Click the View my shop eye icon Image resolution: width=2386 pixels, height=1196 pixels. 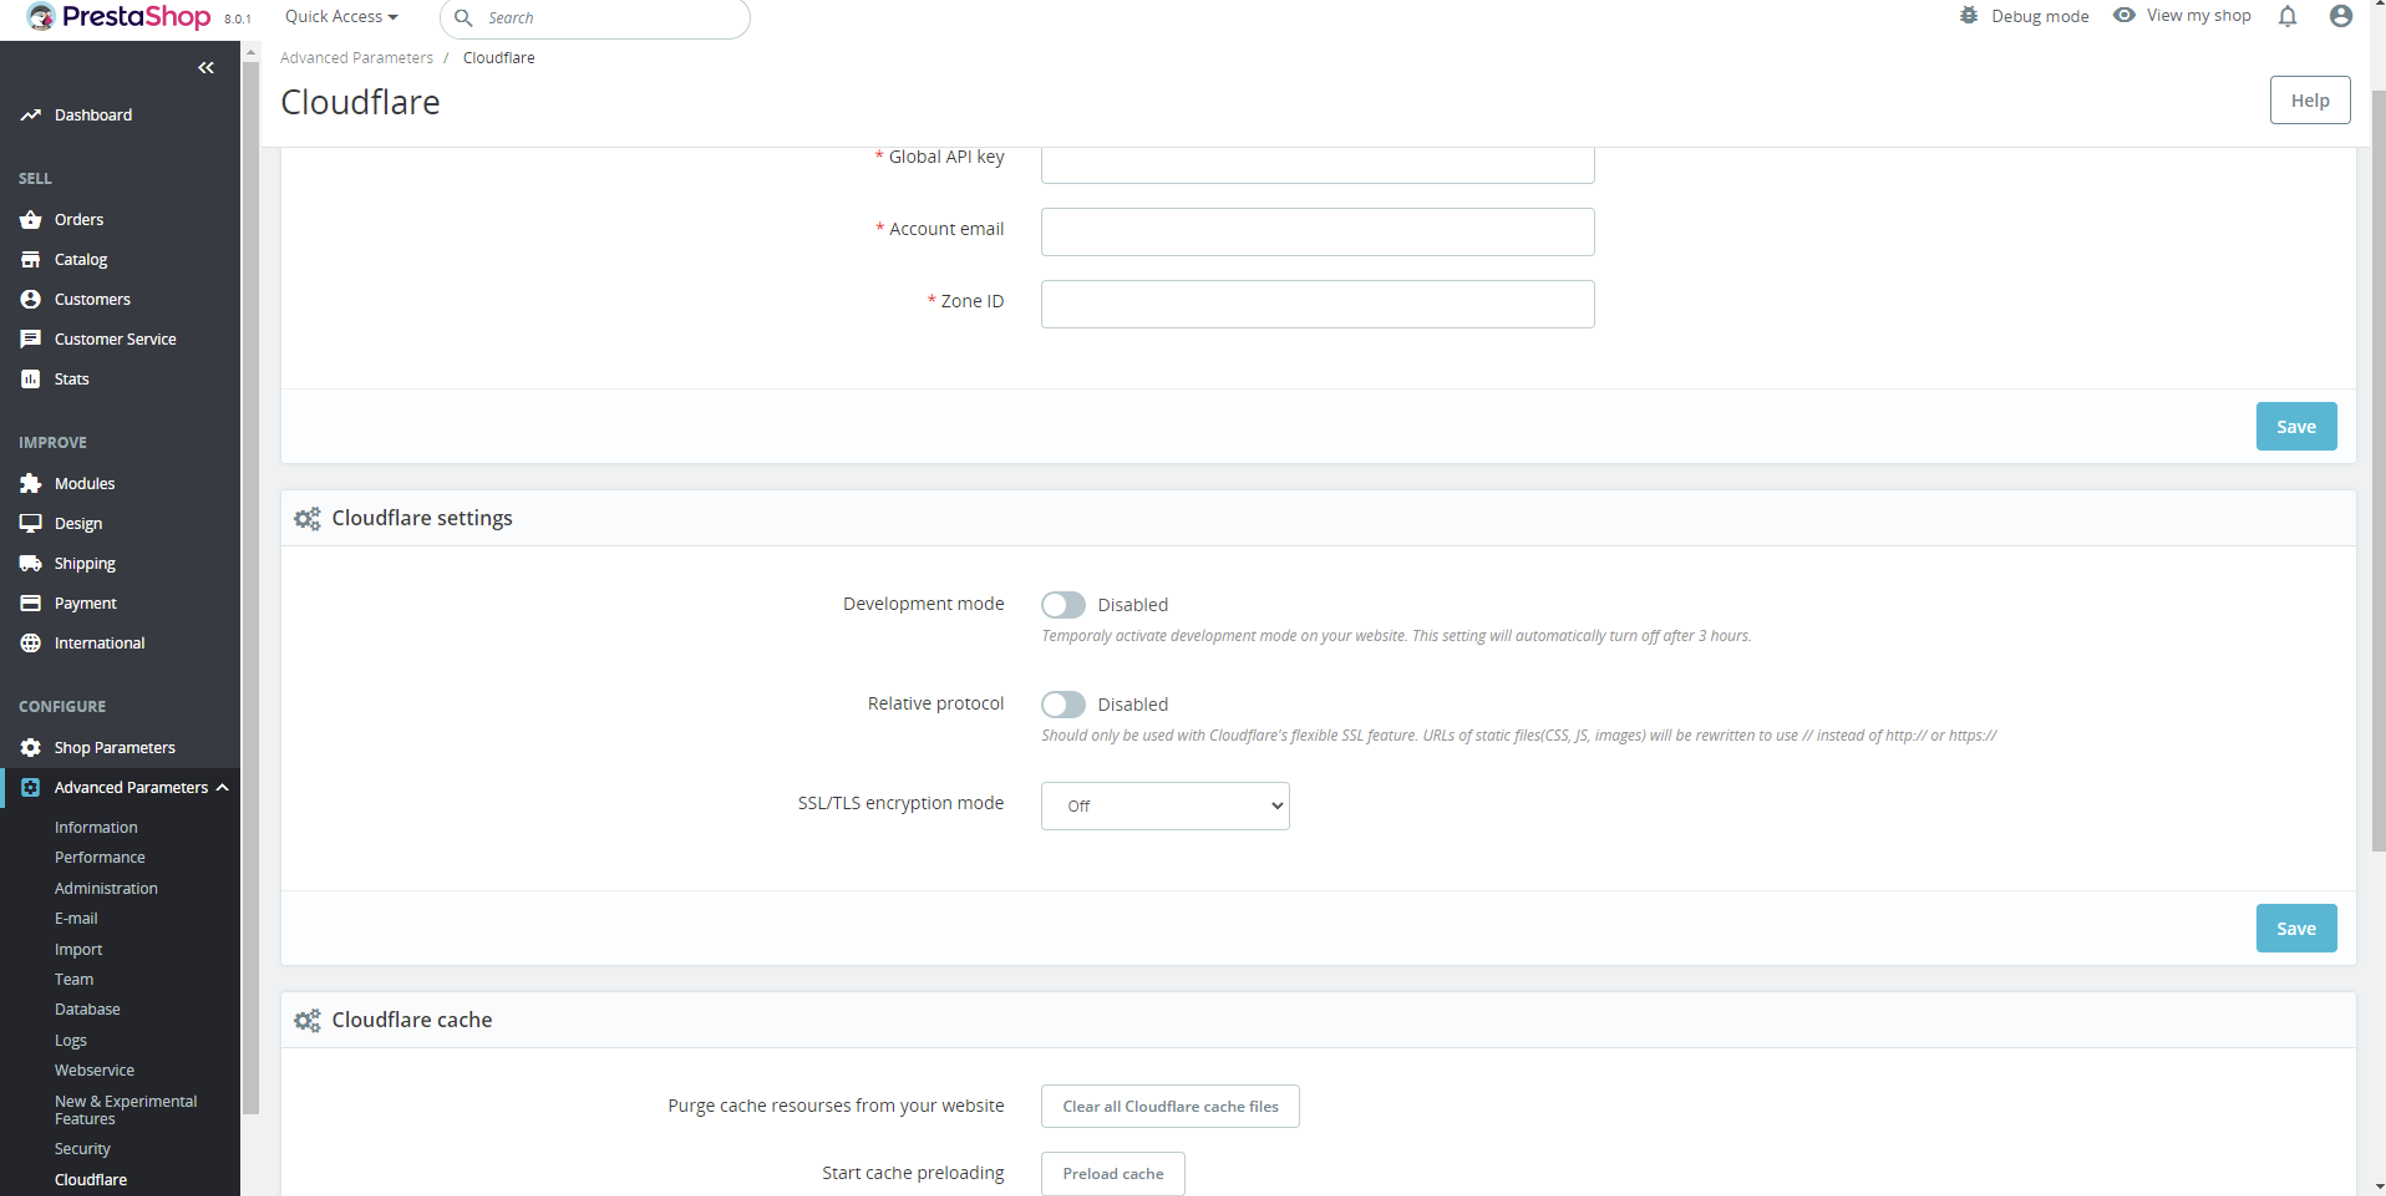click(2124, 15)
